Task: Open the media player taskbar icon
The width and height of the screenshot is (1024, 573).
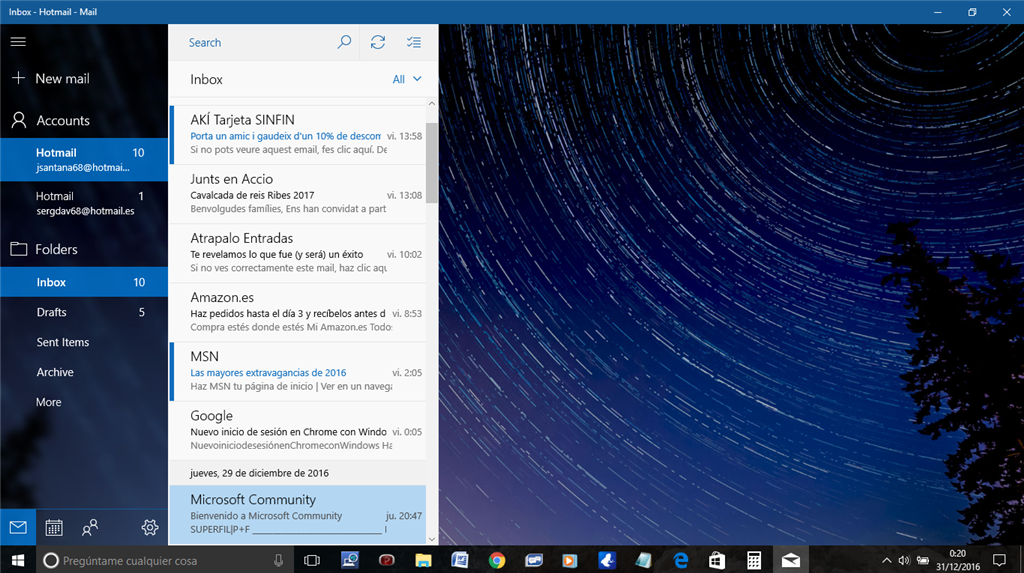Action: tap(570, 560)
